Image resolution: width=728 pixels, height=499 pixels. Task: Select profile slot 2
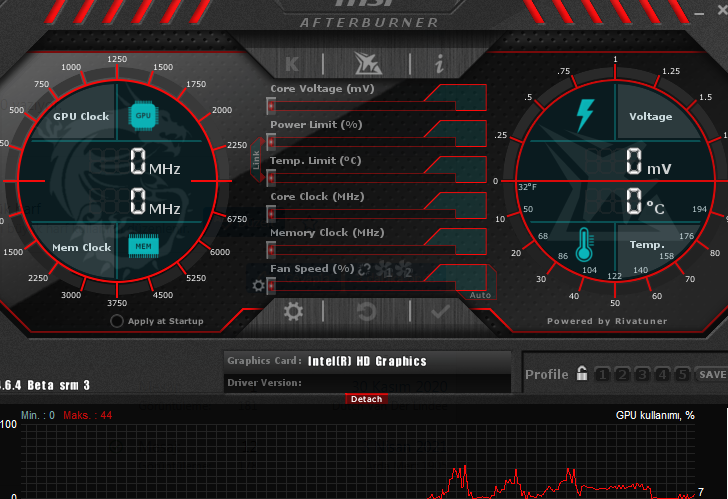click(622, 374)
